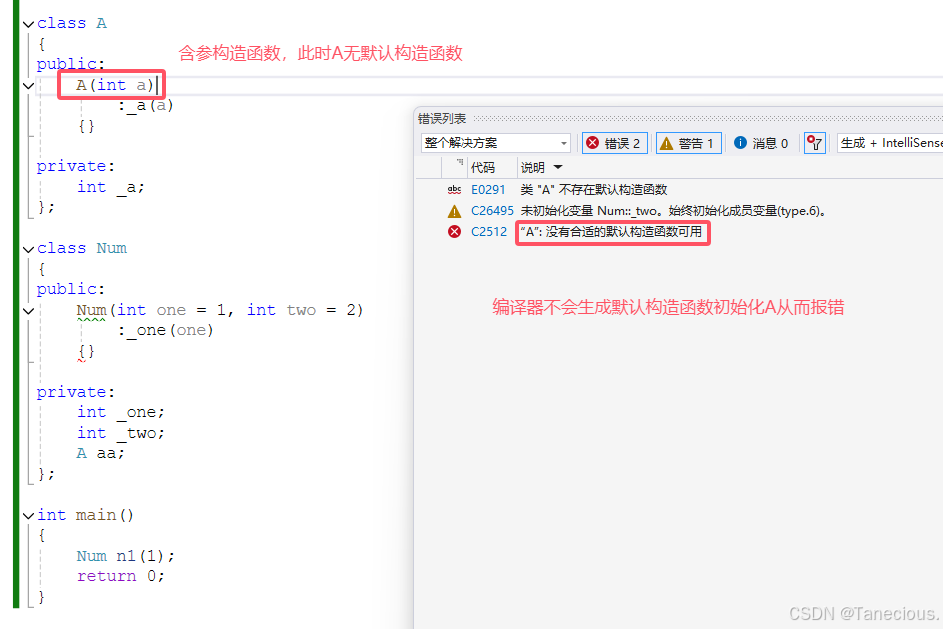Click the 'private:' label in class Num
This screenshot has width=943, height=629.
click(x=76, y=392)
